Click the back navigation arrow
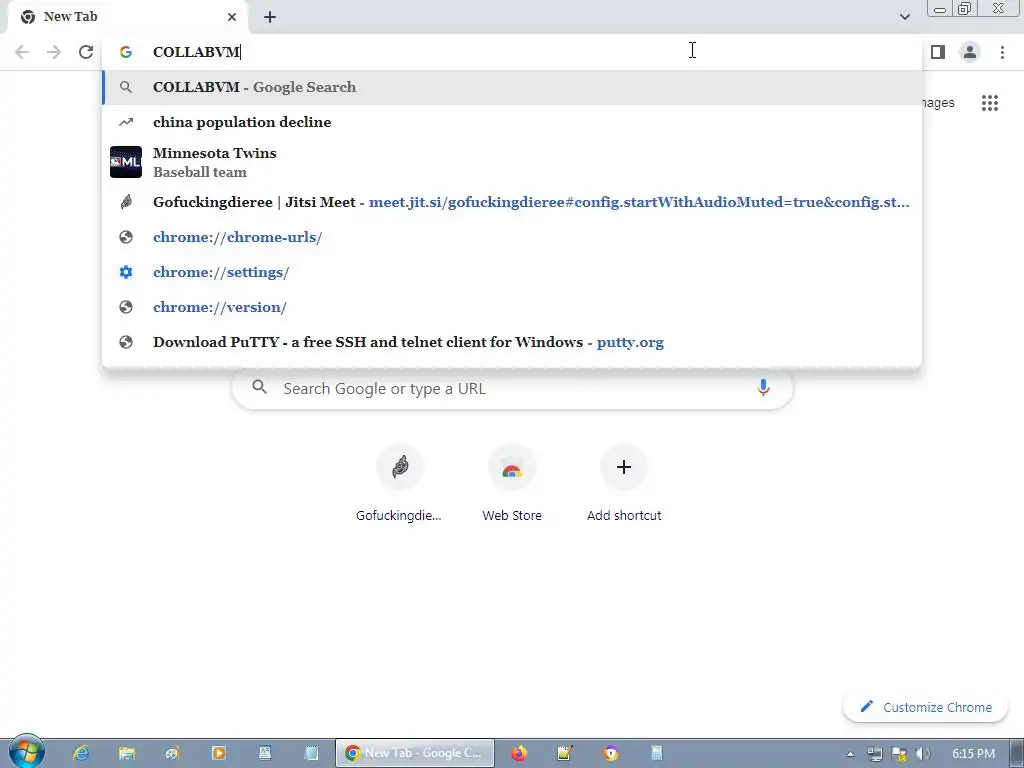Screen dimensions: 1024x768 (x=22, y=52)
